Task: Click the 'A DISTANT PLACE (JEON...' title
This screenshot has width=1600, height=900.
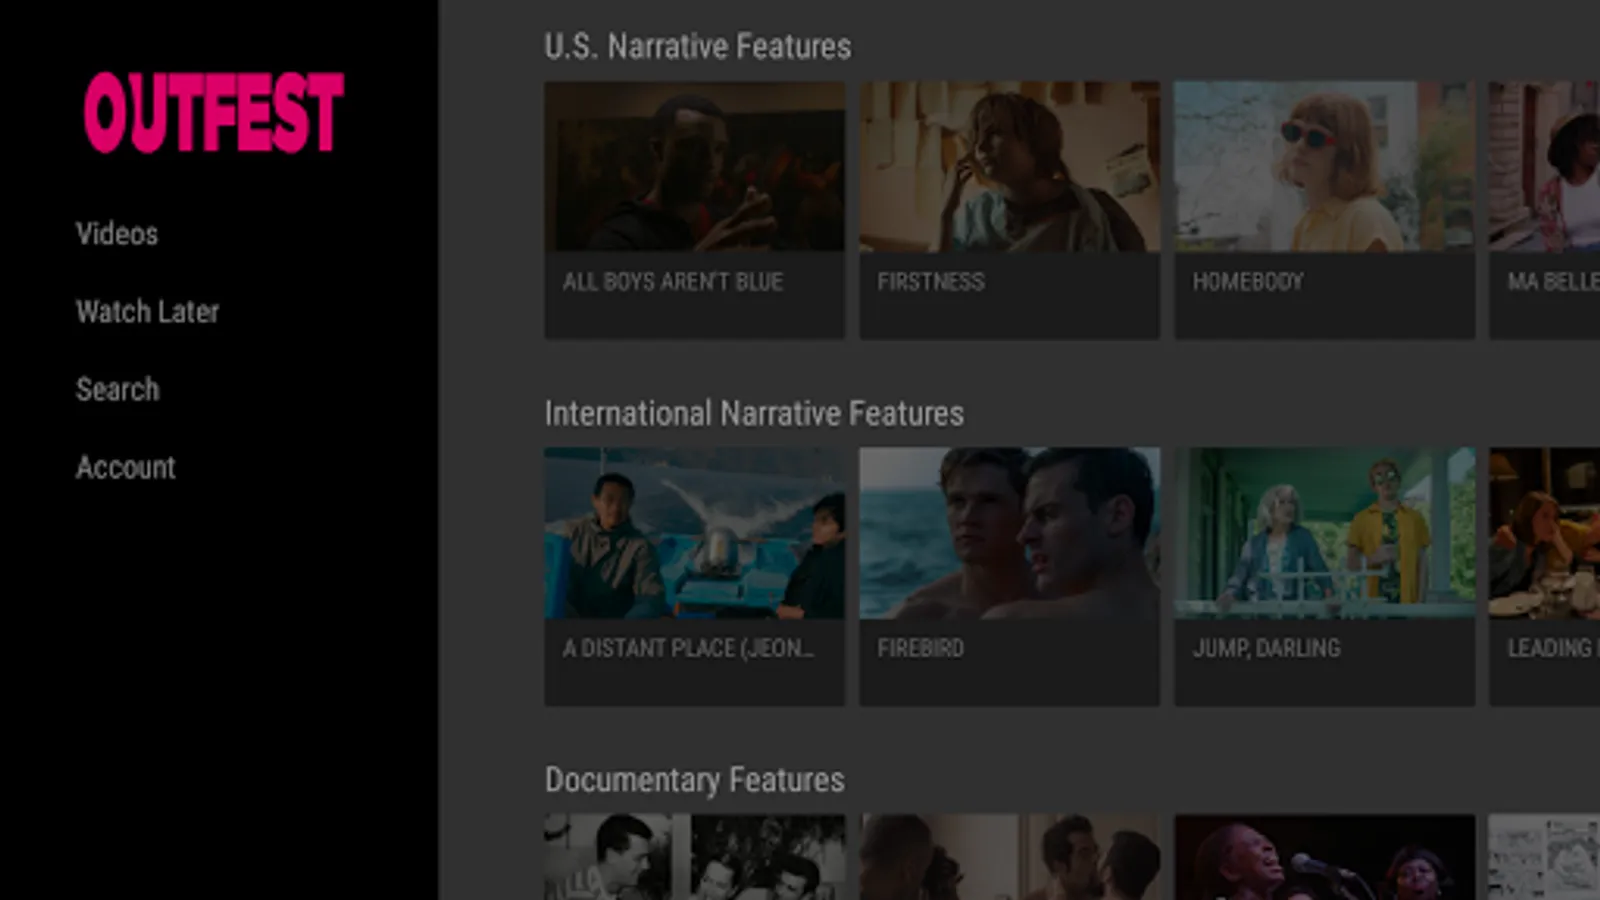Action: (x=688, y=649)
